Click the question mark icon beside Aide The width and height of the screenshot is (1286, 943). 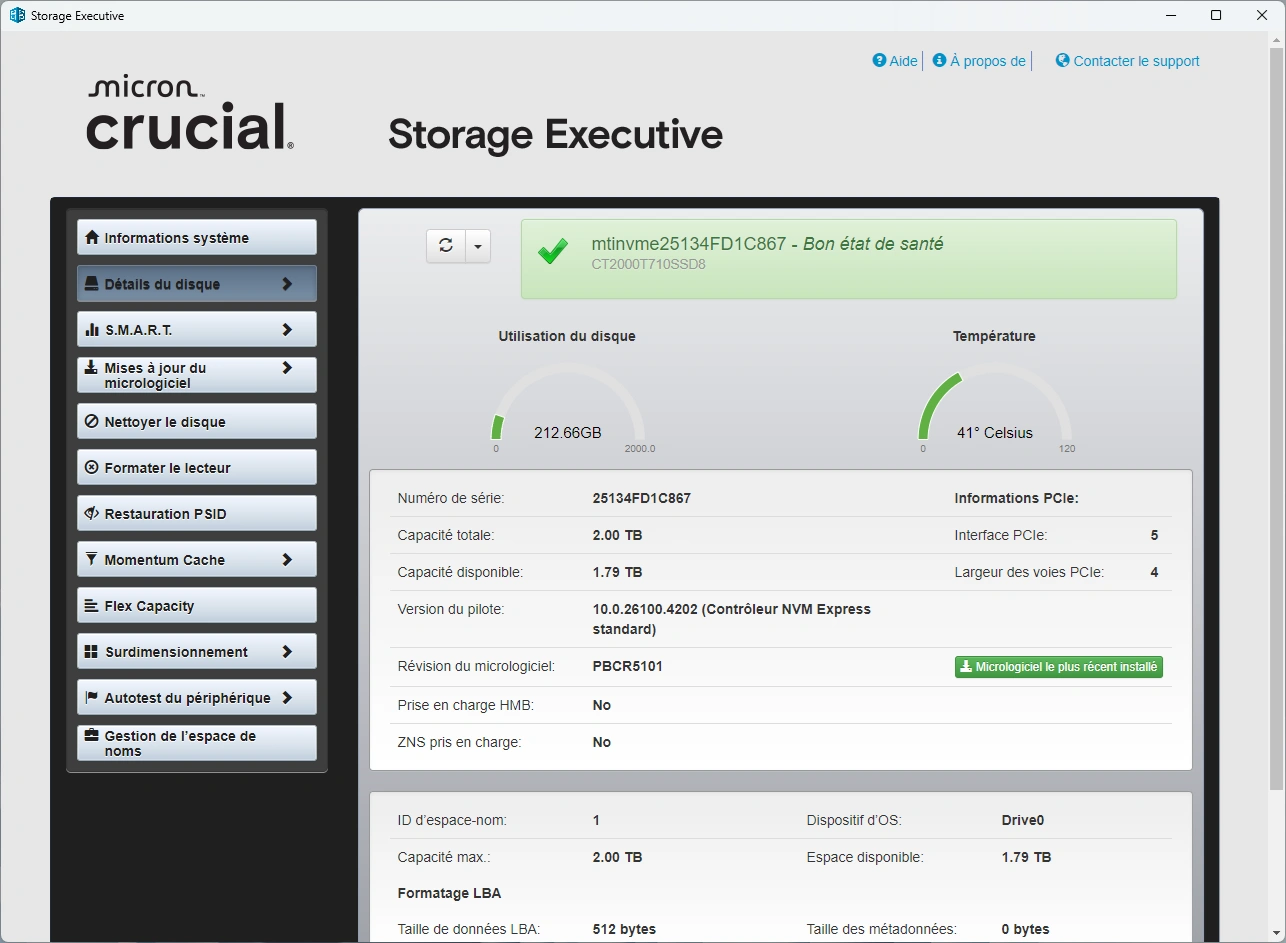tap(879, 60)
